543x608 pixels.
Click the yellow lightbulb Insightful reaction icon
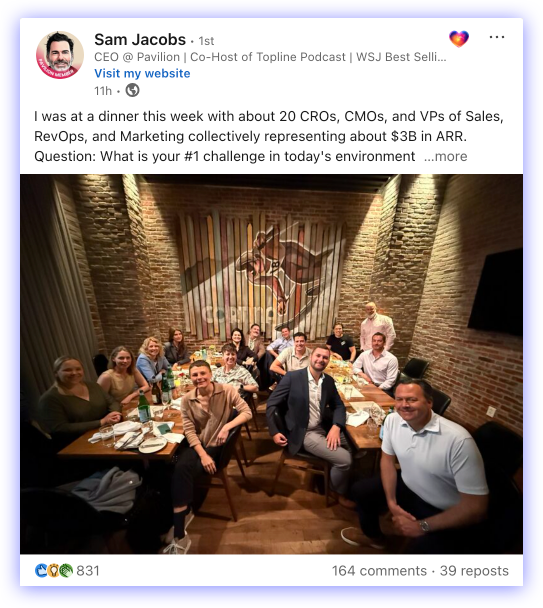tap(54, 571)
